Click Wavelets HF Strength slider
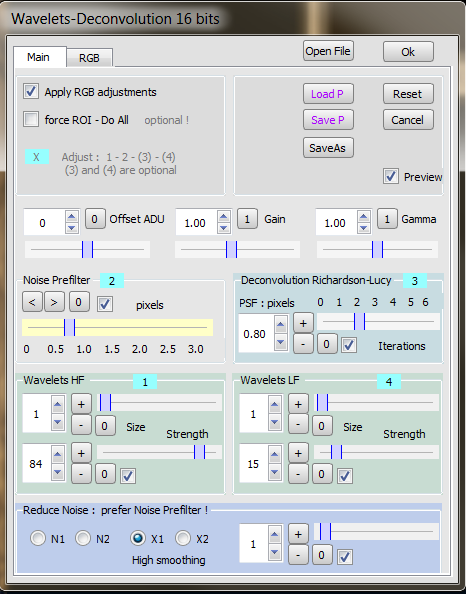Screen dimensions: 466x594 coord(160,452)
